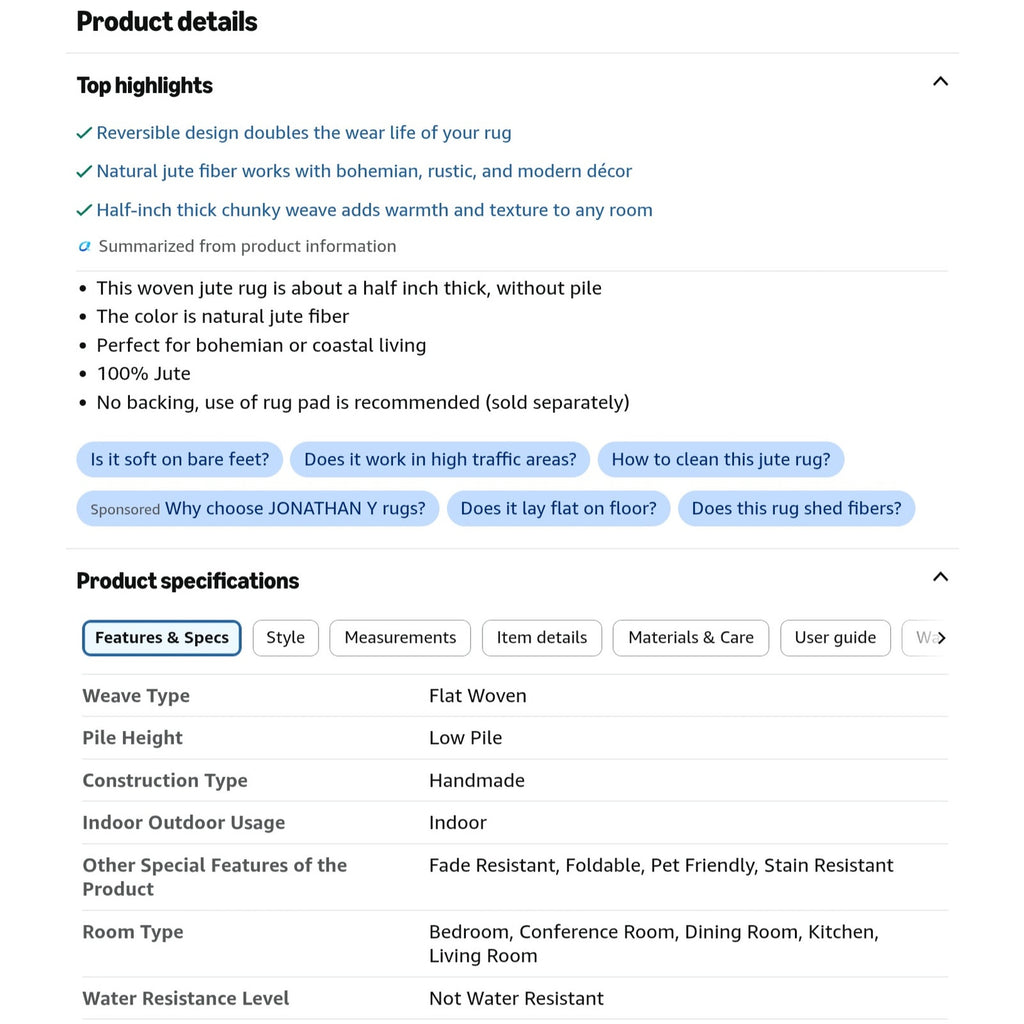Select the Features & Specs tab
The width and height of the screenshot is (1024, 1024).
(162, 637)
